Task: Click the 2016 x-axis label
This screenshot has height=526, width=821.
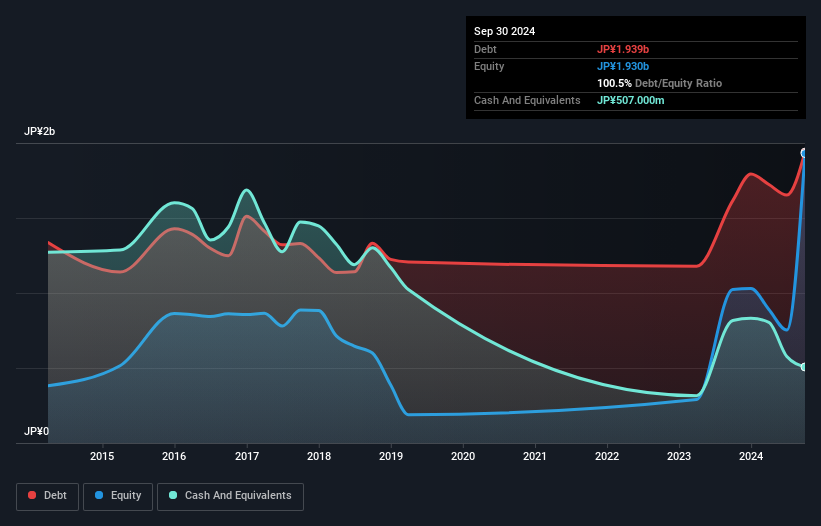Action: pos(174,456)
